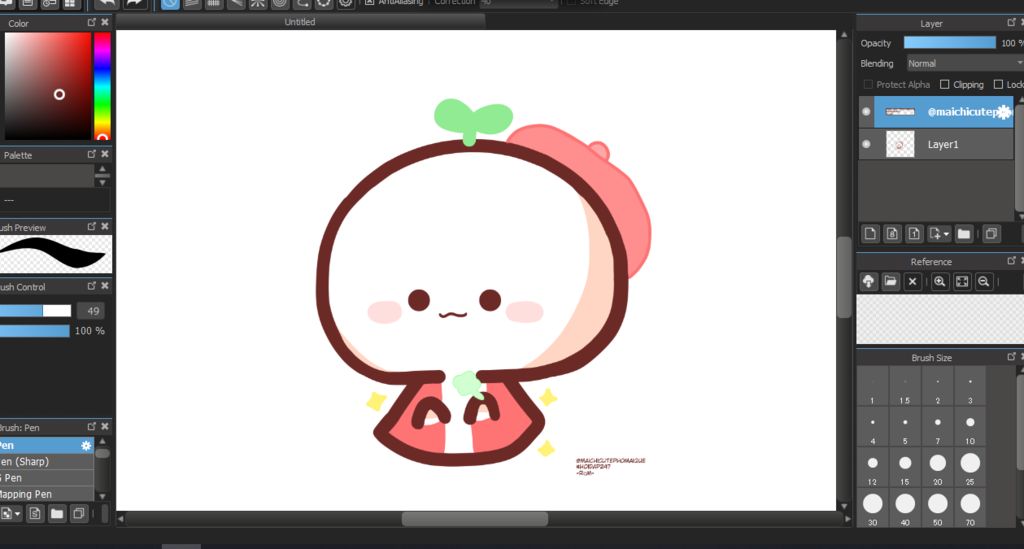Close the Palette panel
The image size is (1024, 549).
[104, 154]
